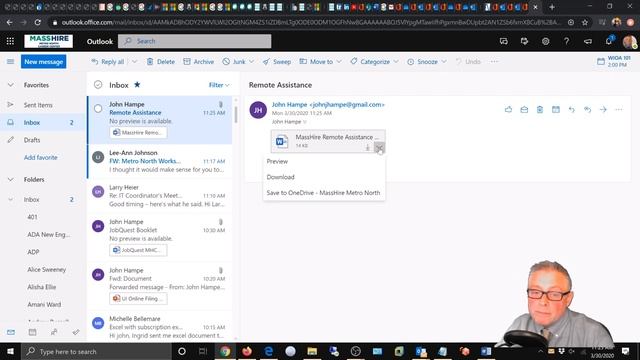Click Firefox icon in Windows taskbar
This screenshot has width=640, height=360.
[247, 351]
